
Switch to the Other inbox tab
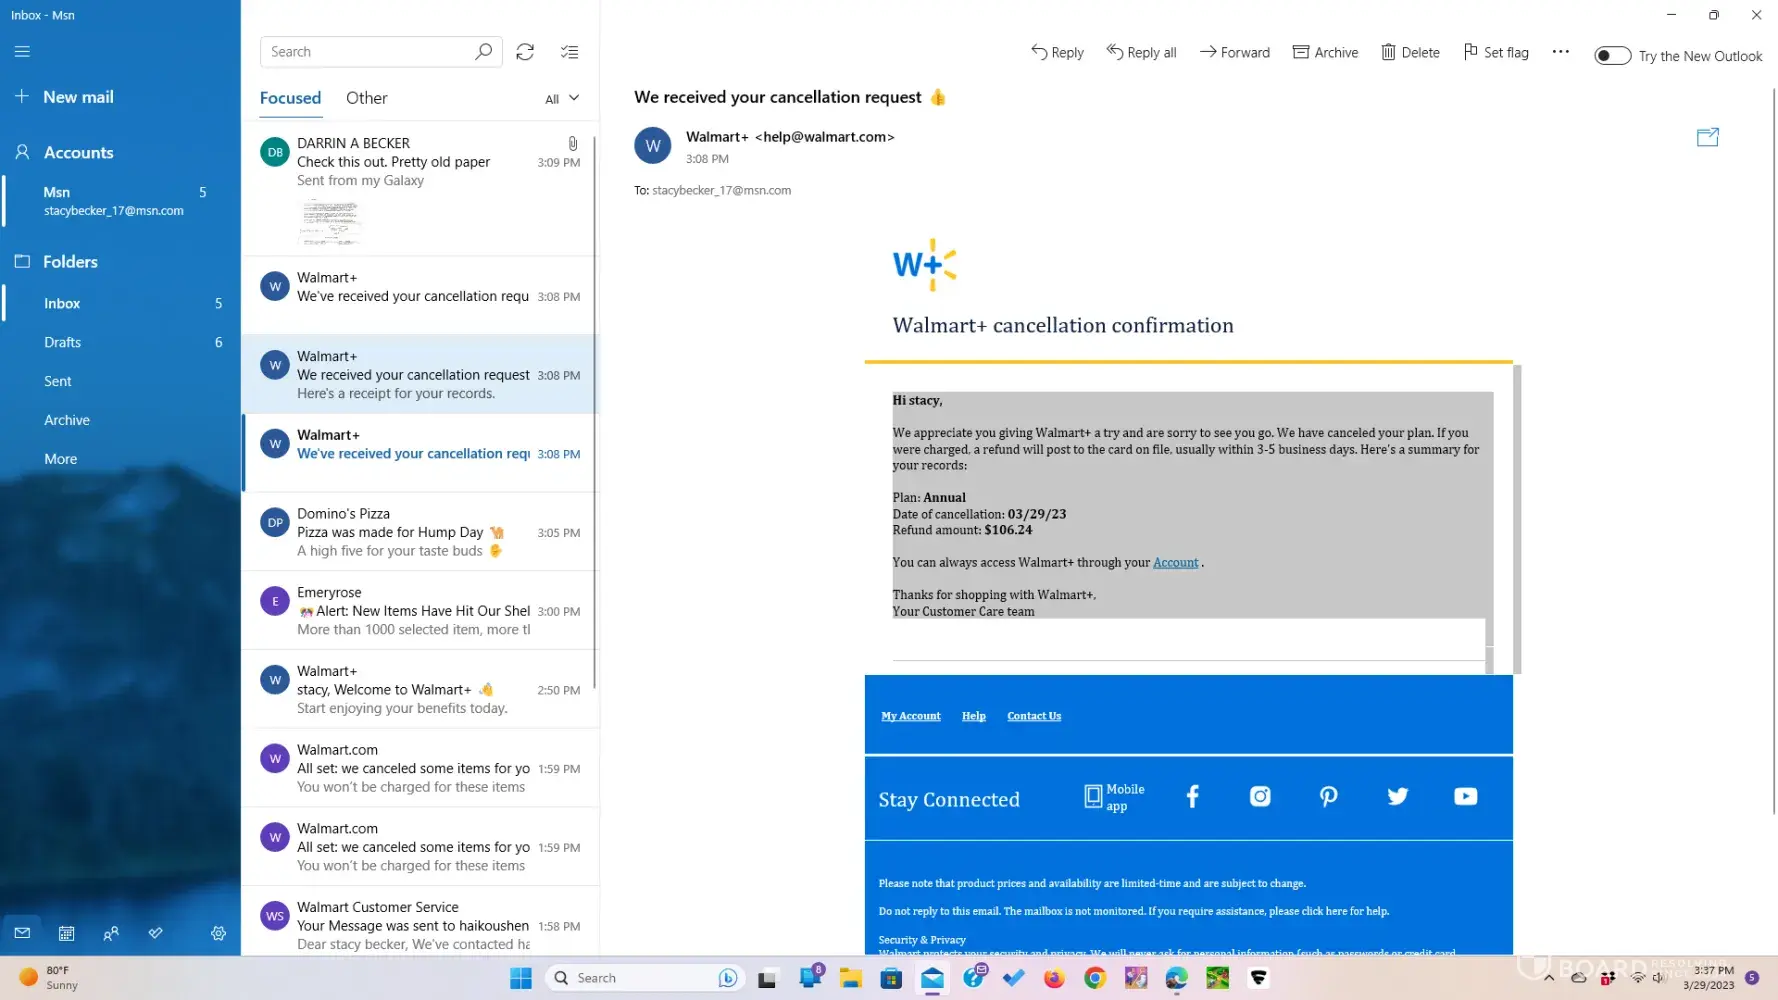(366, 98)
